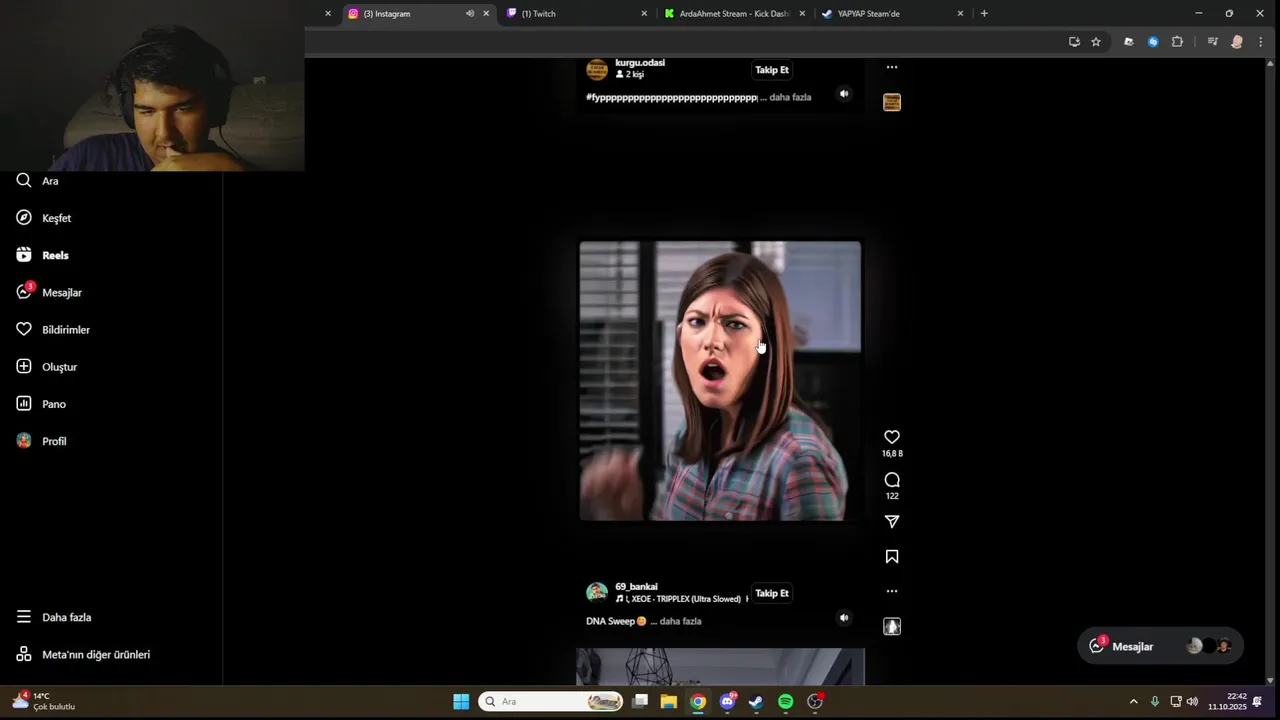Show hidden system tray icons
This screenshot has width=1280, height=720.
(x=1133, y=702)
